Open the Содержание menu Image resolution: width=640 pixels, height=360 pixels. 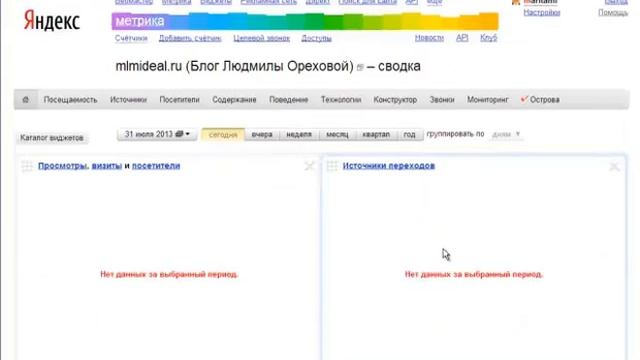[234, 100]
